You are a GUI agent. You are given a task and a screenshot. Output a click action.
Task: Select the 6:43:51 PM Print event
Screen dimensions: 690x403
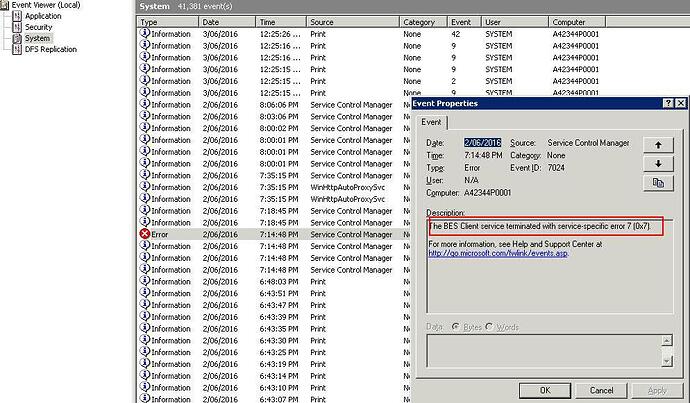(274, 293)
